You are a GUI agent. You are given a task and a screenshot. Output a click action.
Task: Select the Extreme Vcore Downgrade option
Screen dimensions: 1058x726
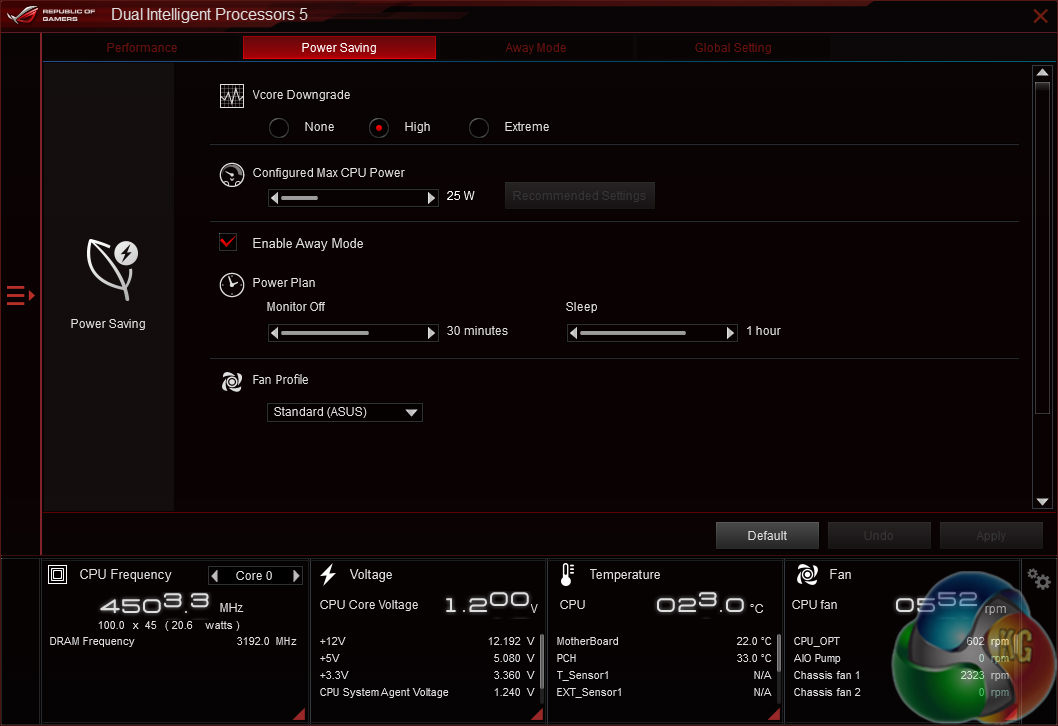pos(479,127)
